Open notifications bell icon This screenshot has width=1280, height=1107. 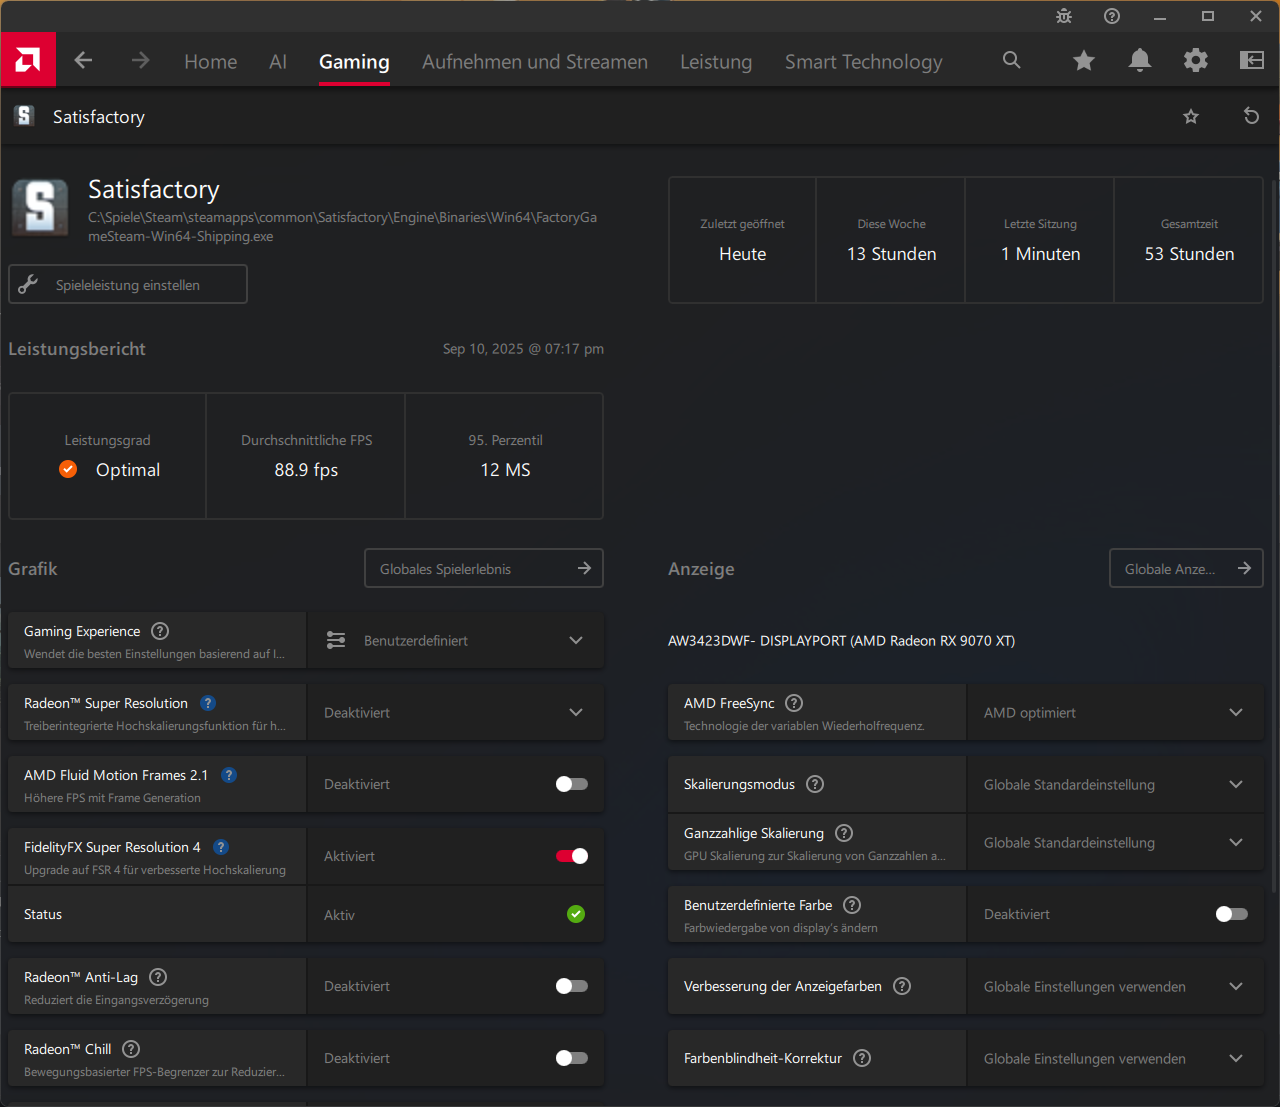(1139, 61)
